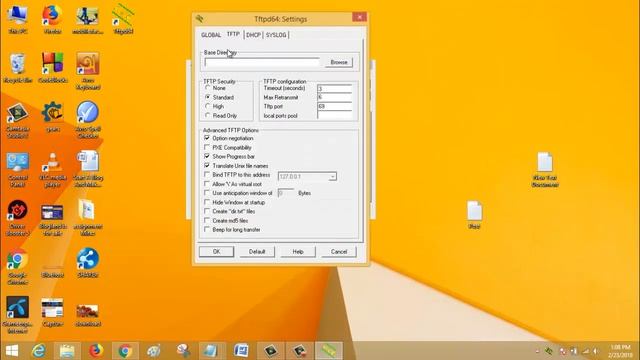Open File Explorer in the taskbar

(x=67, y=351)
